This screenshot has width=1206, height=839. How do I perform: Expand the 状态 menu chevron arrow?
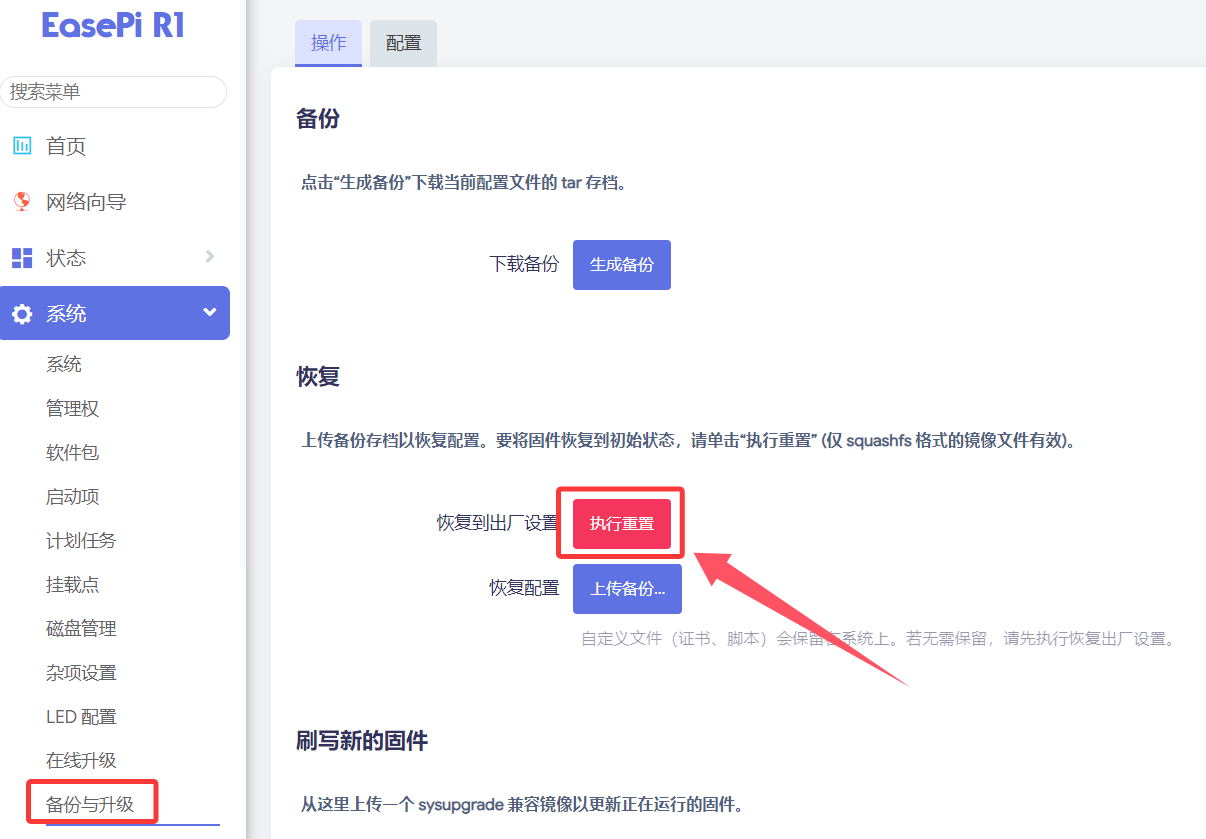click(x=210, y=257)
